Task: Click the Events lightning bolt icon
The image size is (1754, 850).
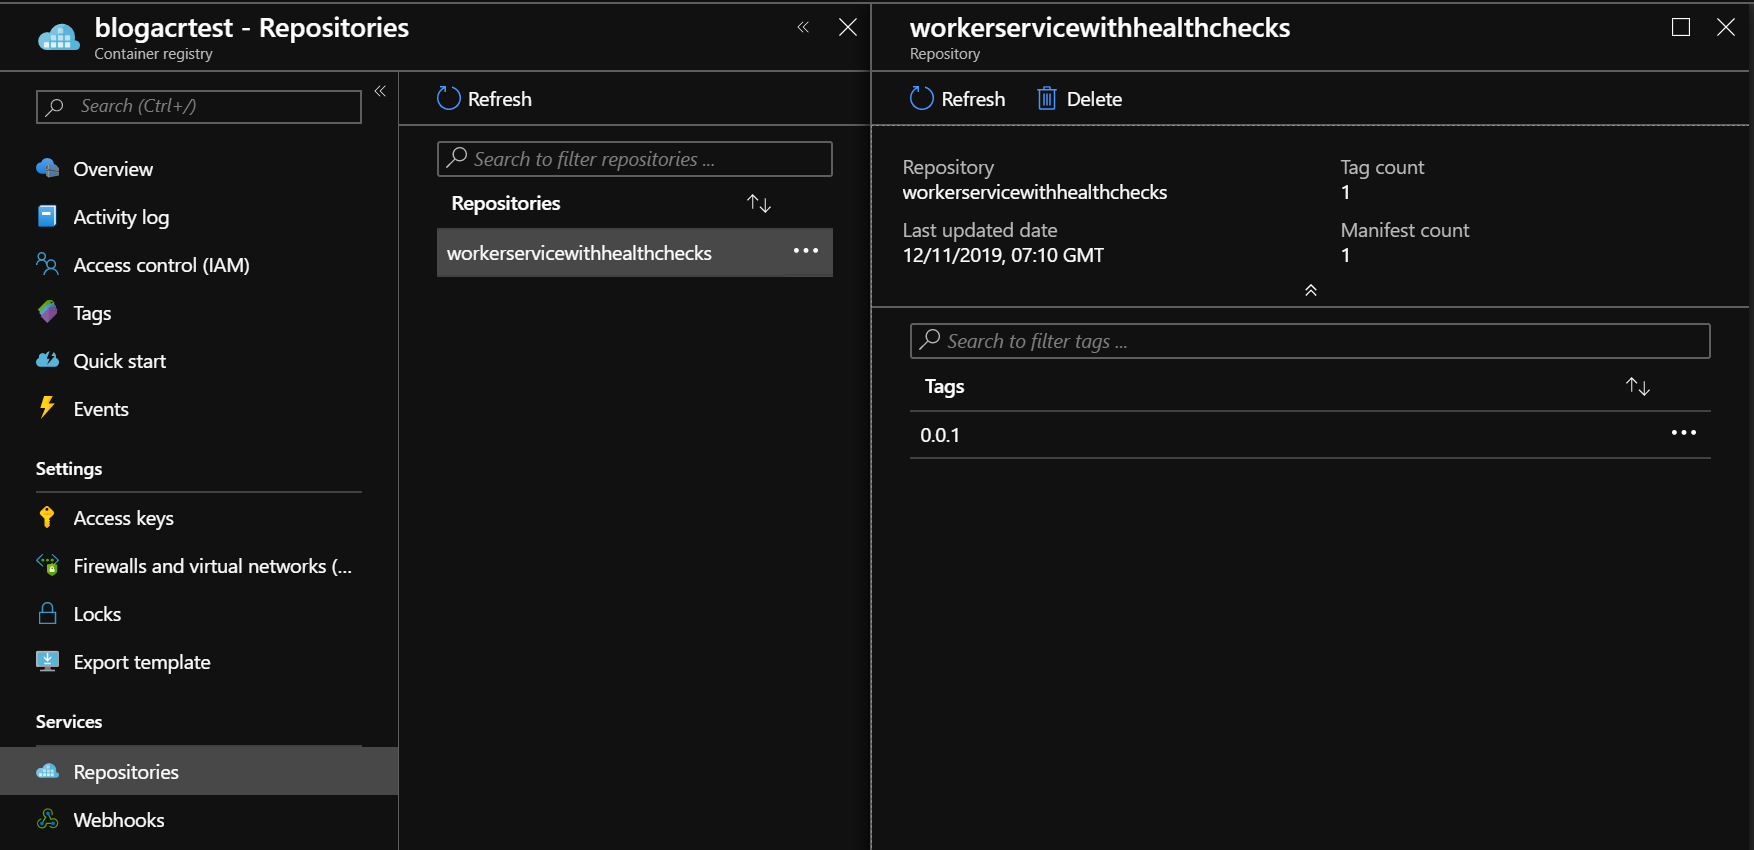Action: click(x=47, y=406)
